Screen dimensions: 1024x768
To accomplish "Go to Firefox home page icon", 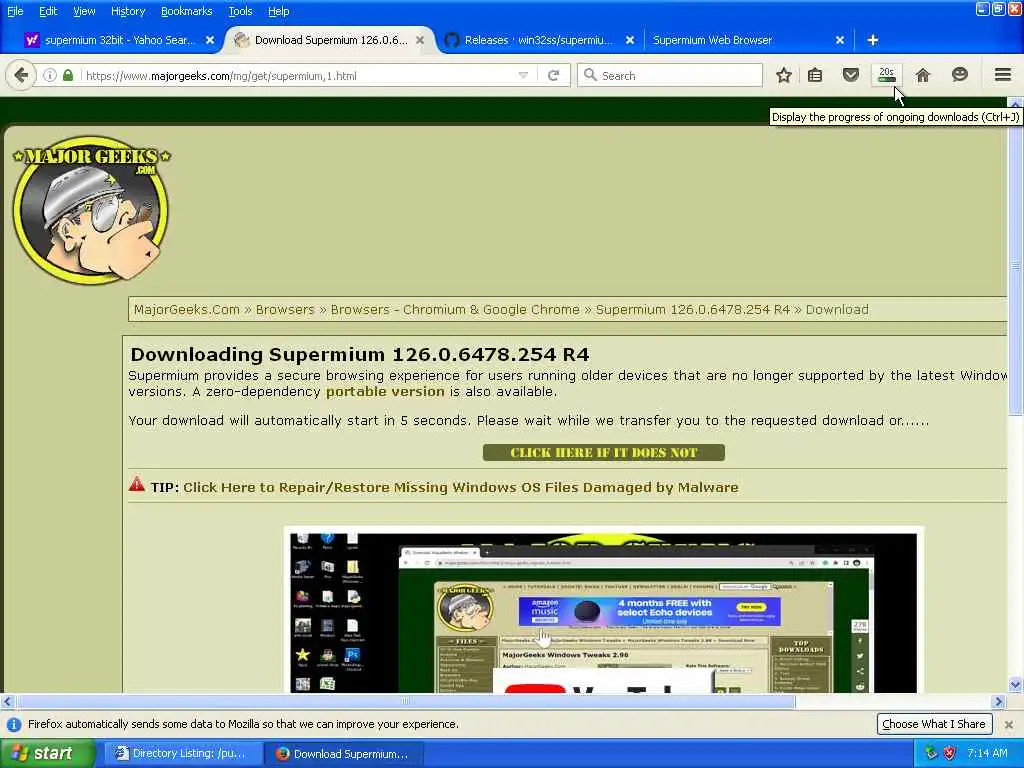I will click(923, 76).
